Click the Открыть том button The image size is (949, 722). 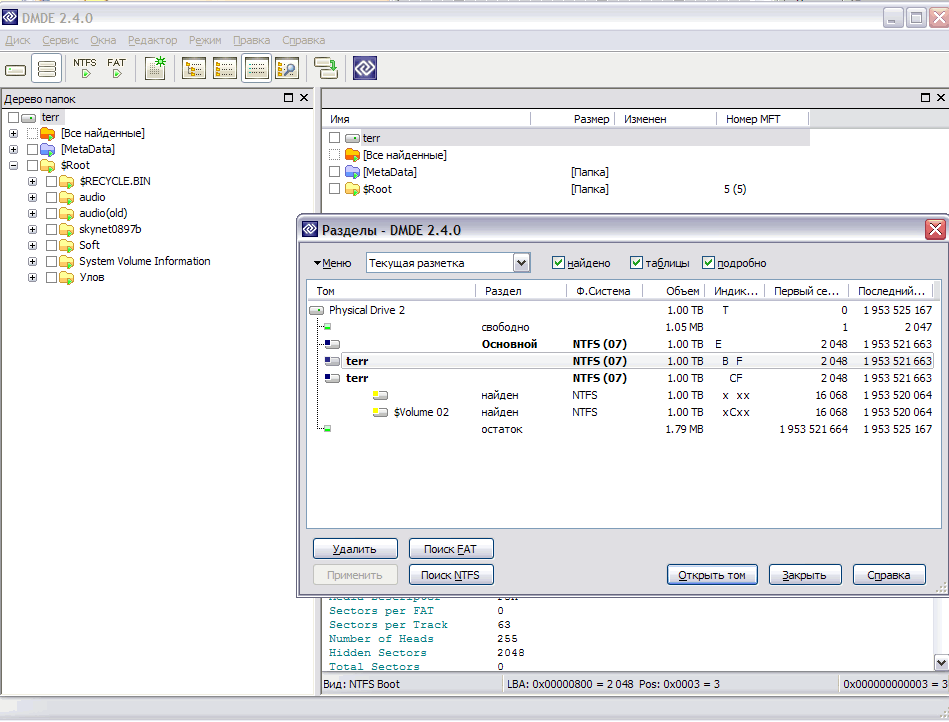click(712, 575)
